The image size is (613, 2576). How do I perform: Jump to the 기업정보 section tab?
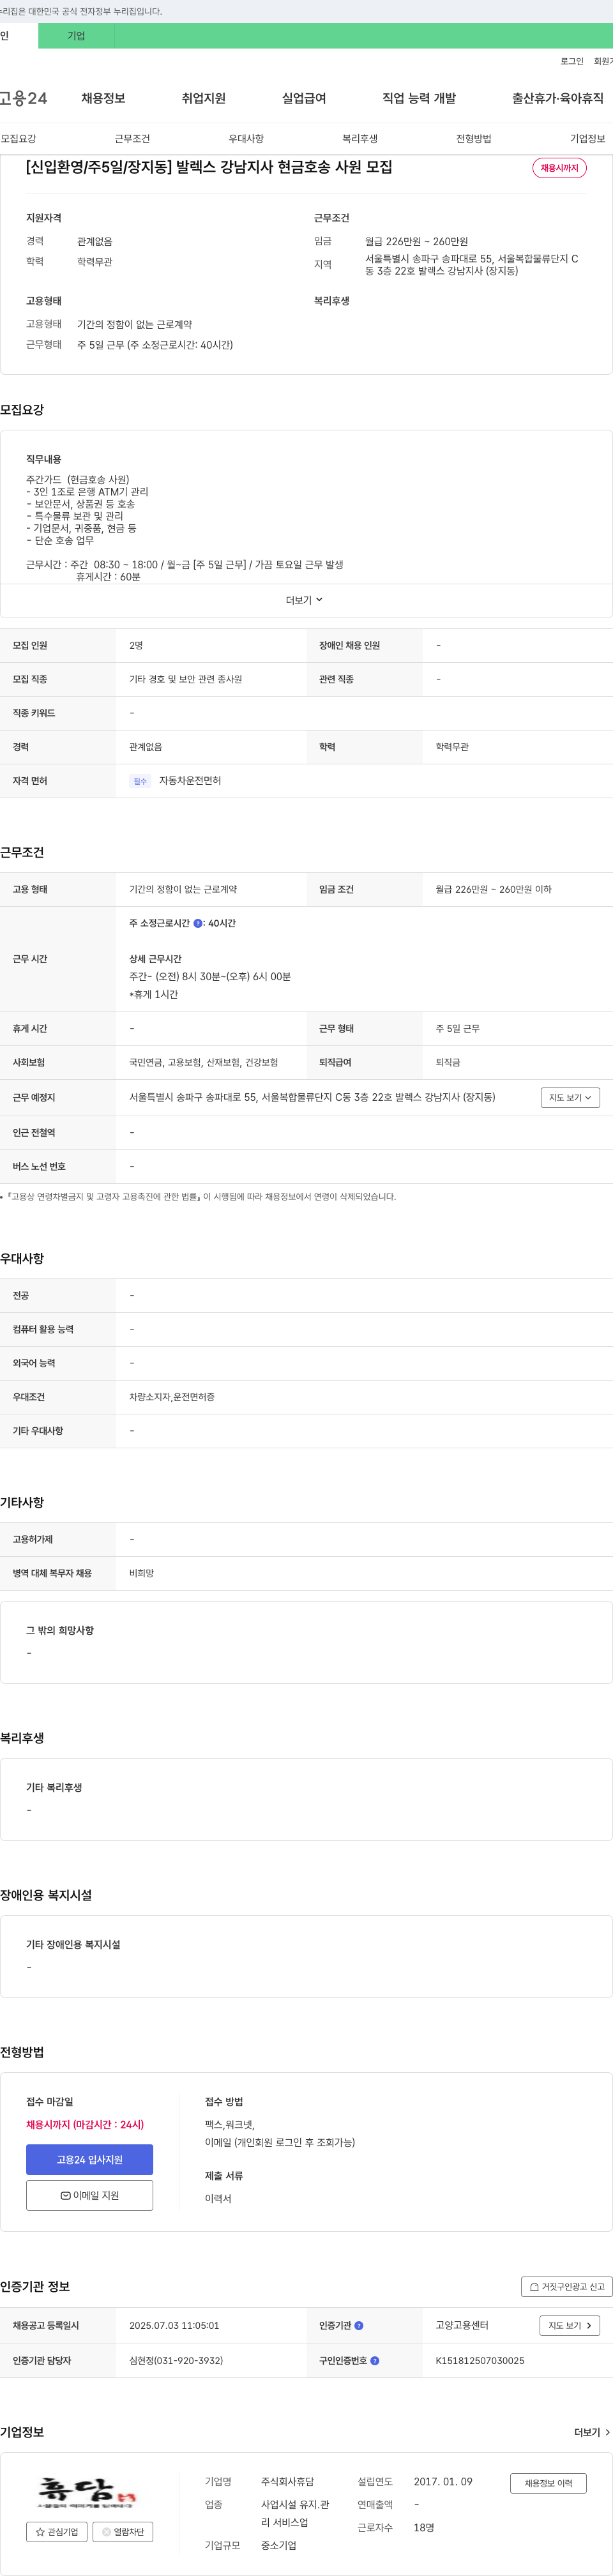(x=588, y=139)
